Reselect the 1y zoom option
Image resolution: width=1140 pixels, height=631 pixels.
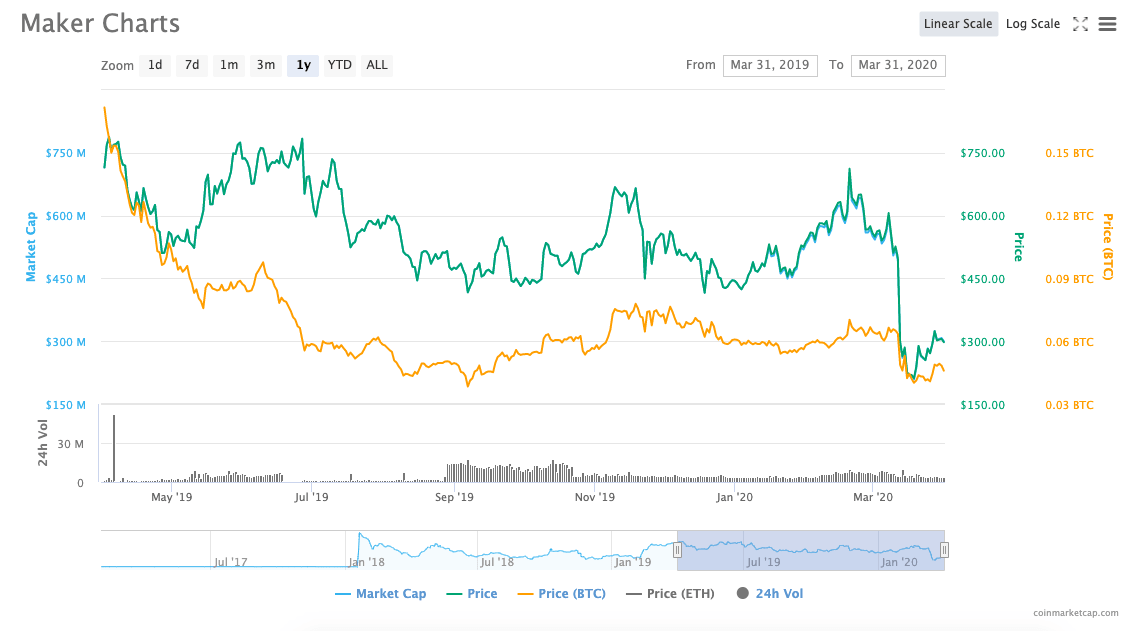pyautogui.click(x=302, y=65)
